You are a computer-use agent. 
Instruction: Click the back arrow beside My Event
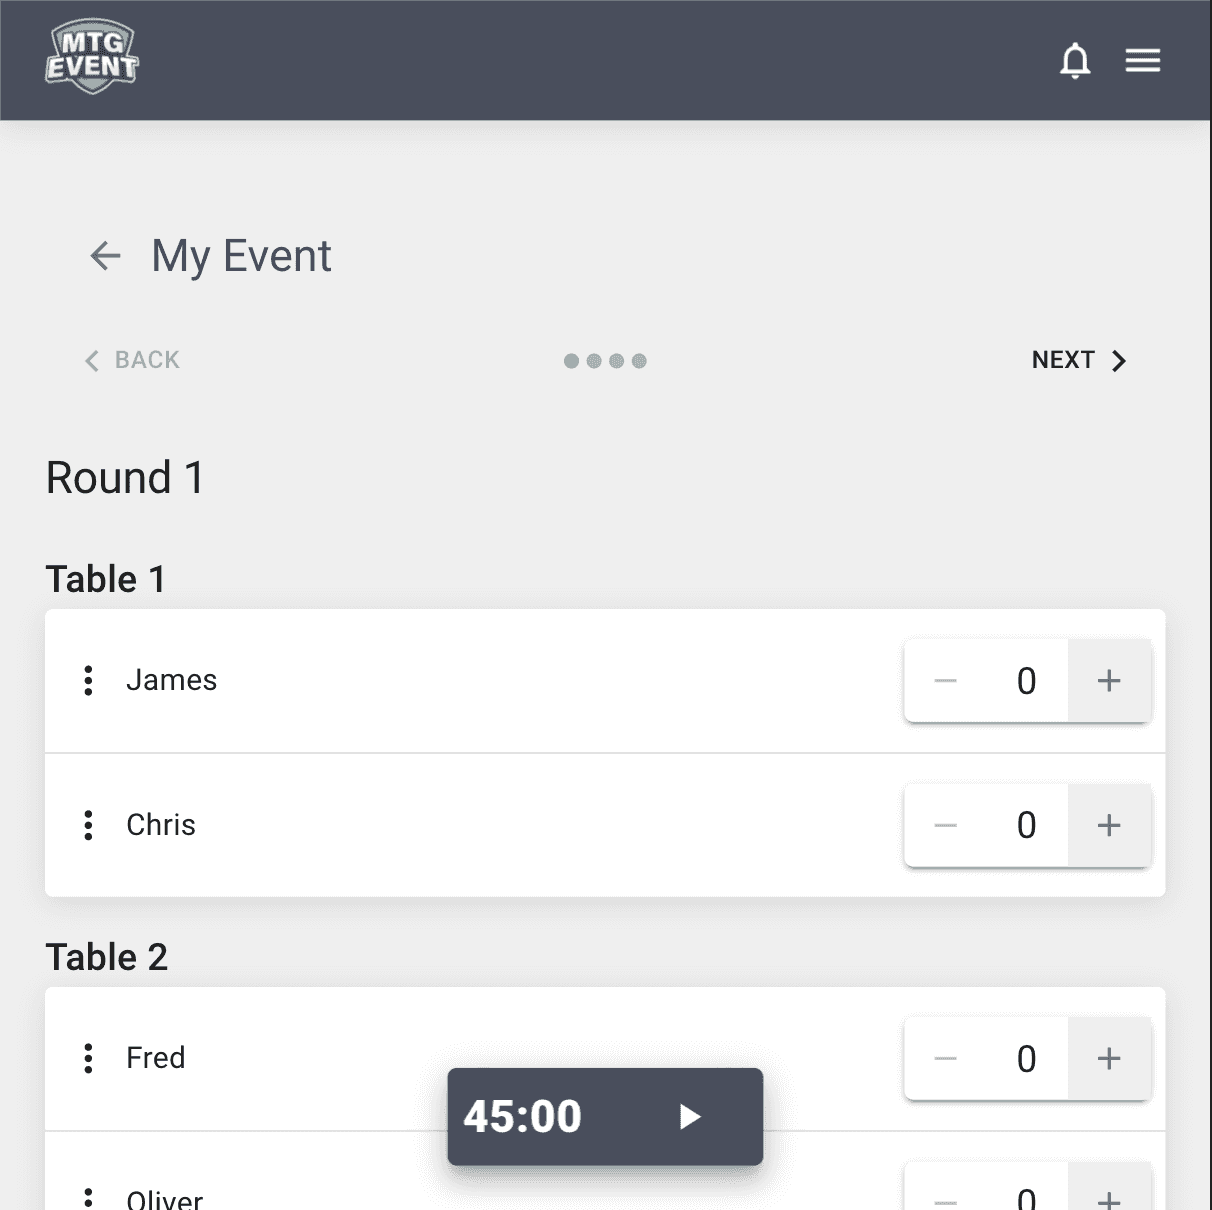106,256
